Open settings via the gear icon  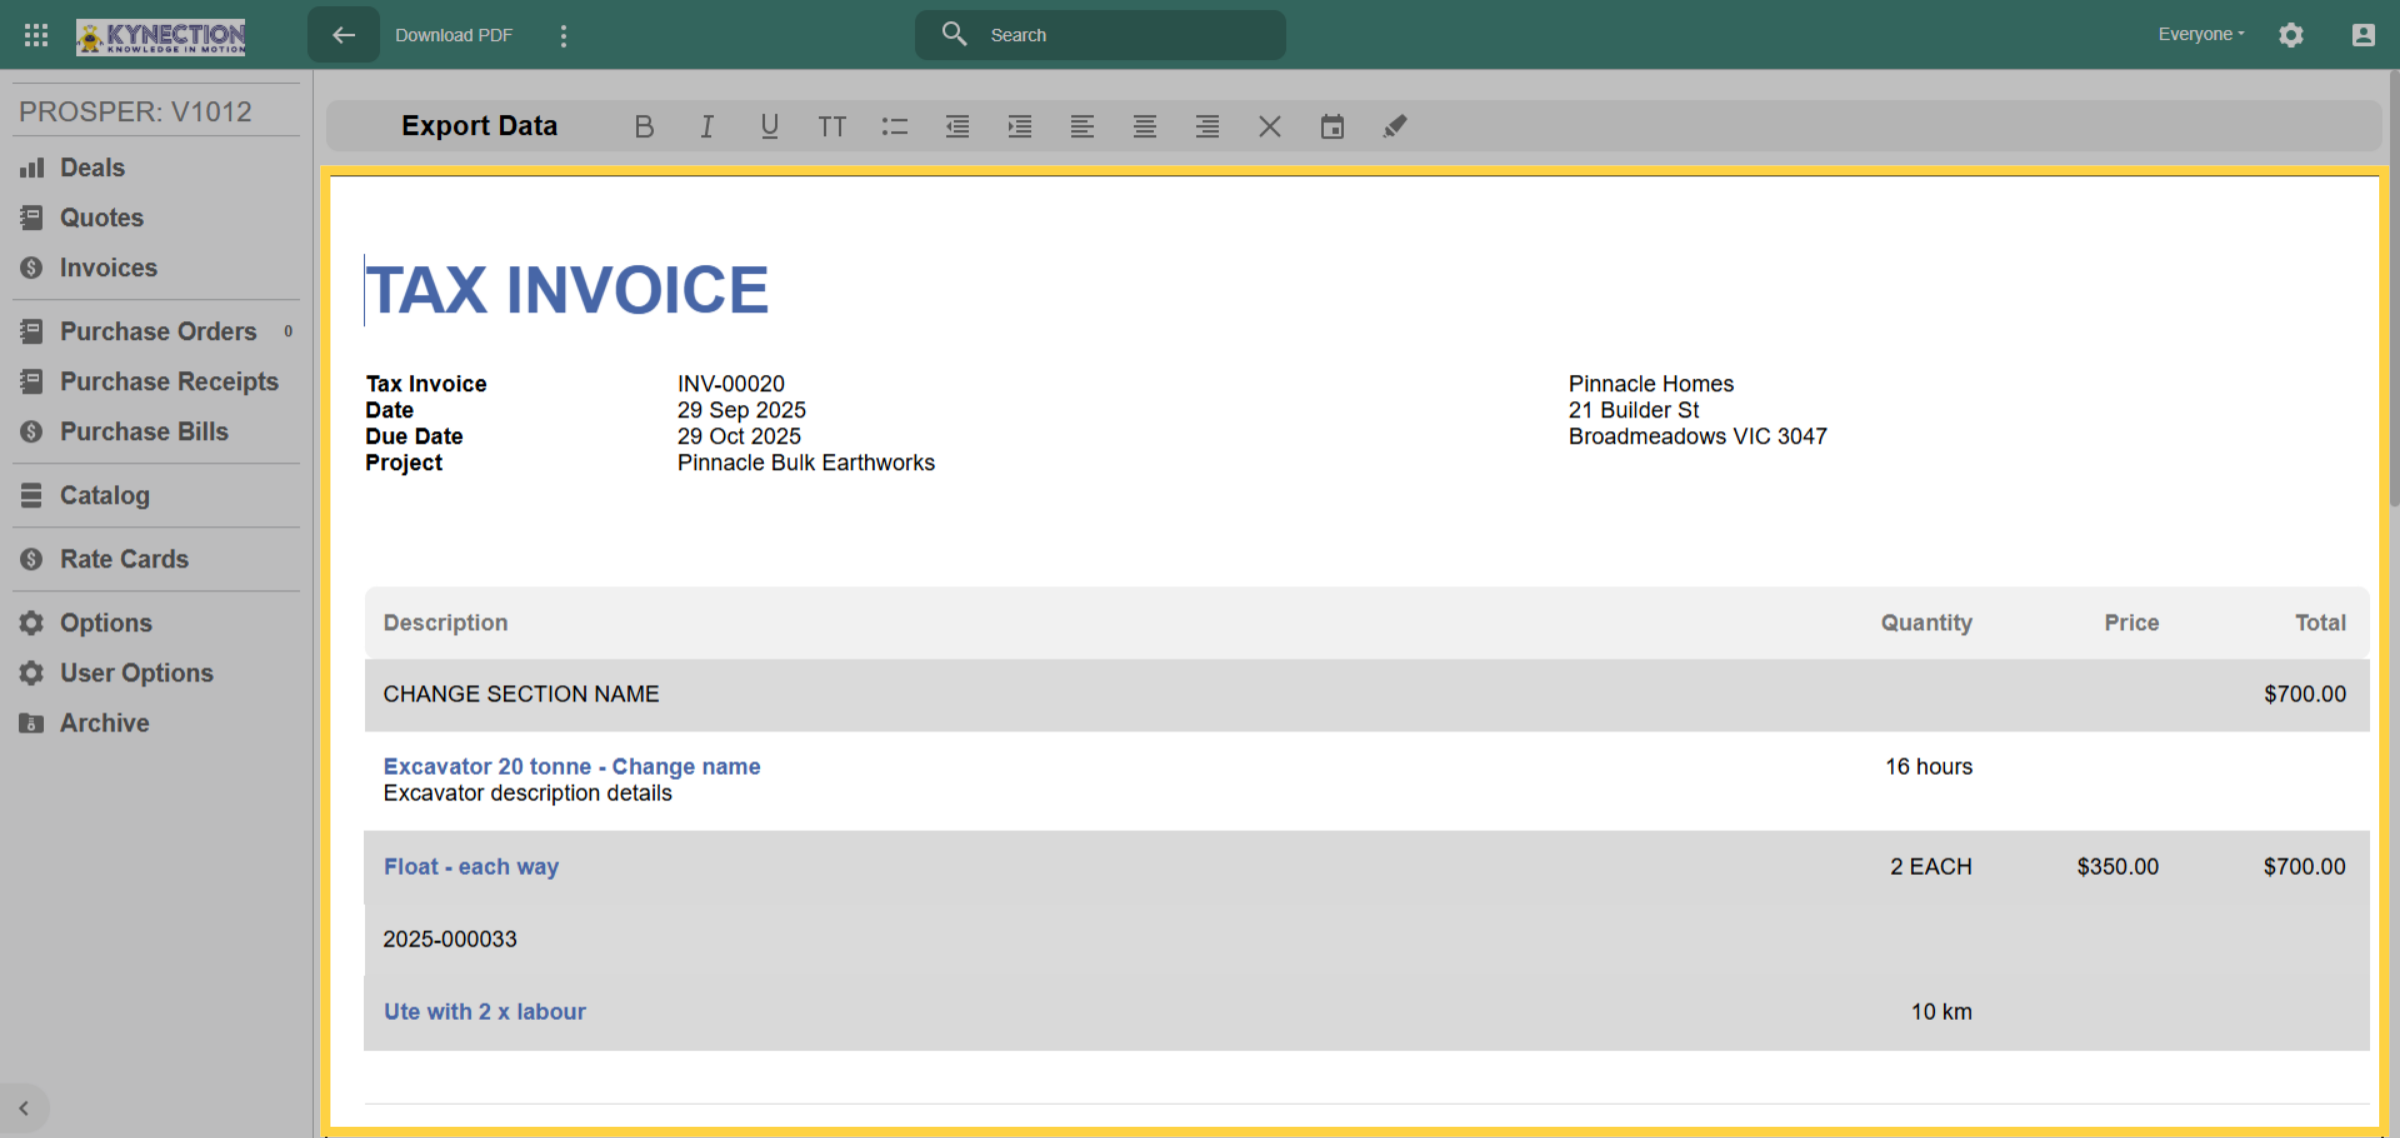pos(2291,35)
